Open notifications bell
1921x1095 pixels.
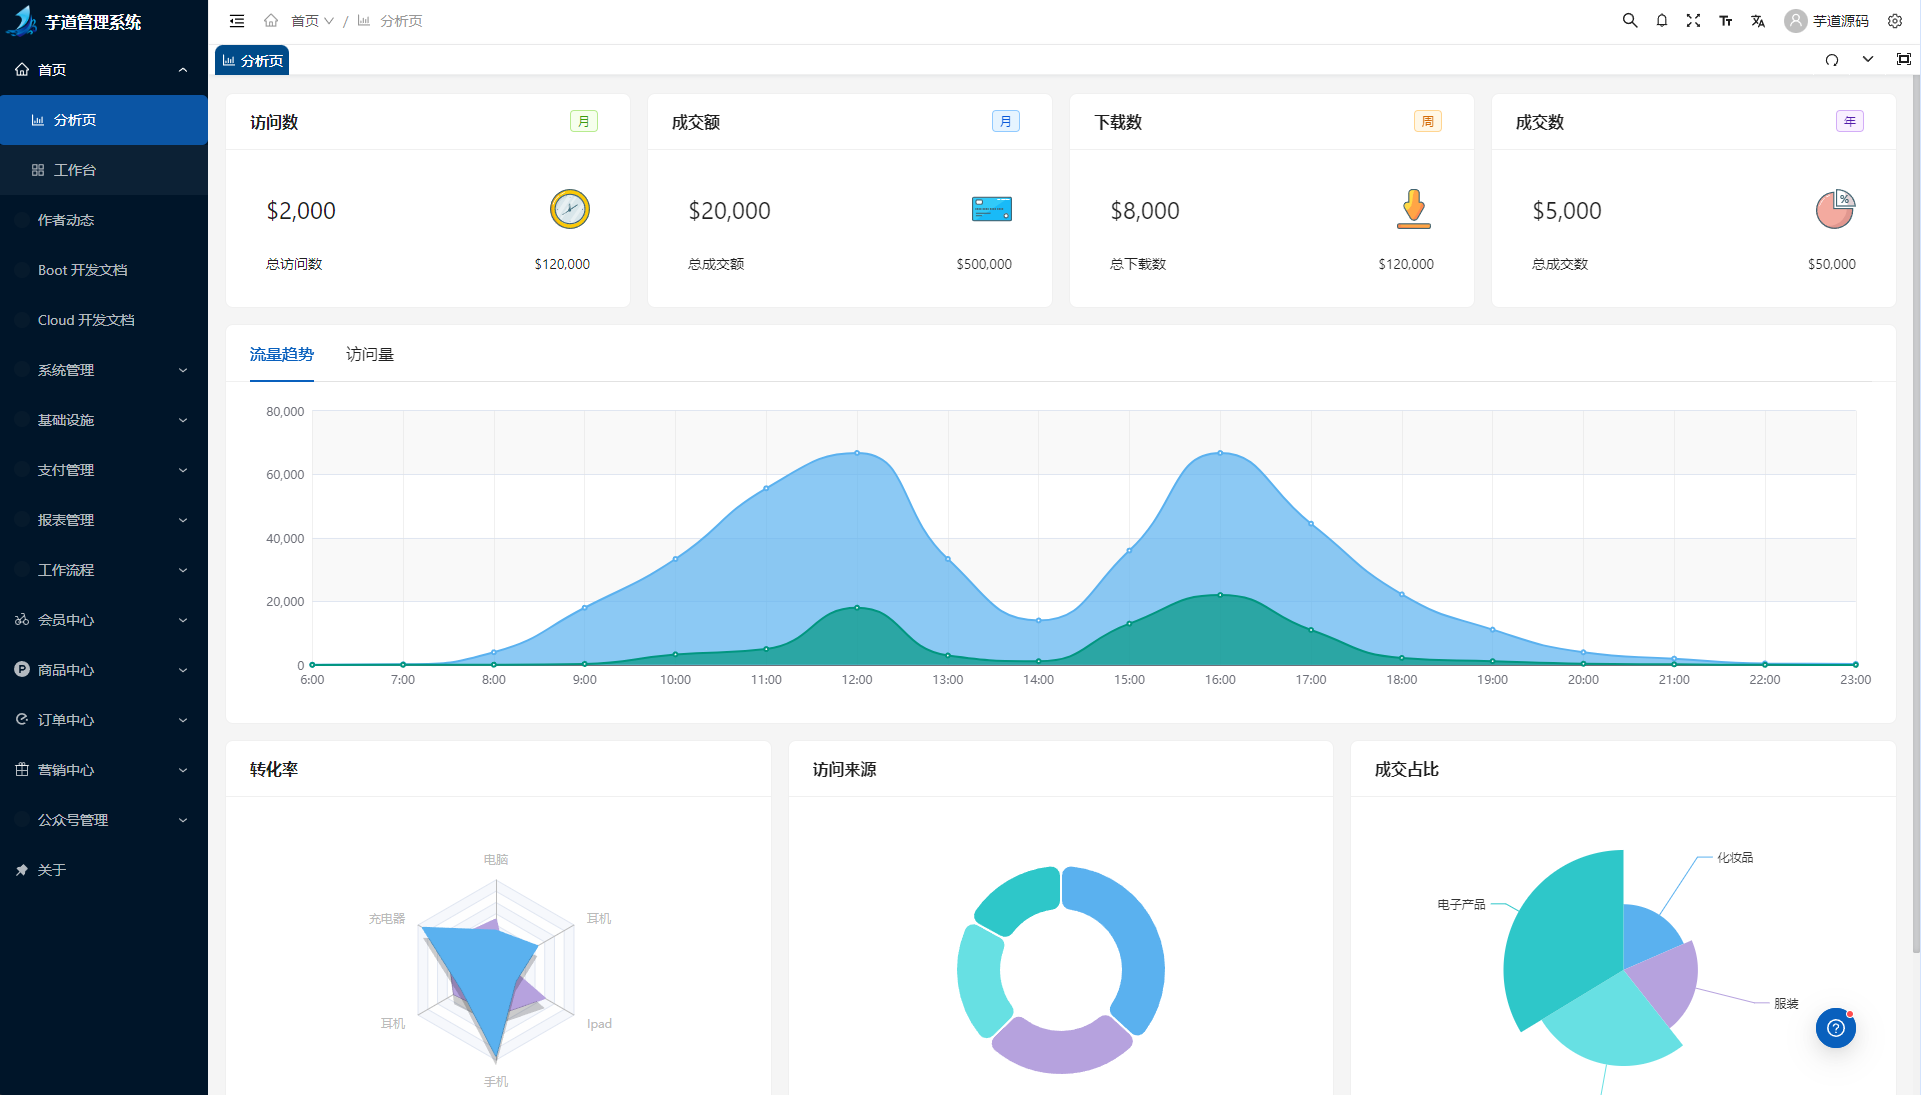click(x=1661, y=20)
